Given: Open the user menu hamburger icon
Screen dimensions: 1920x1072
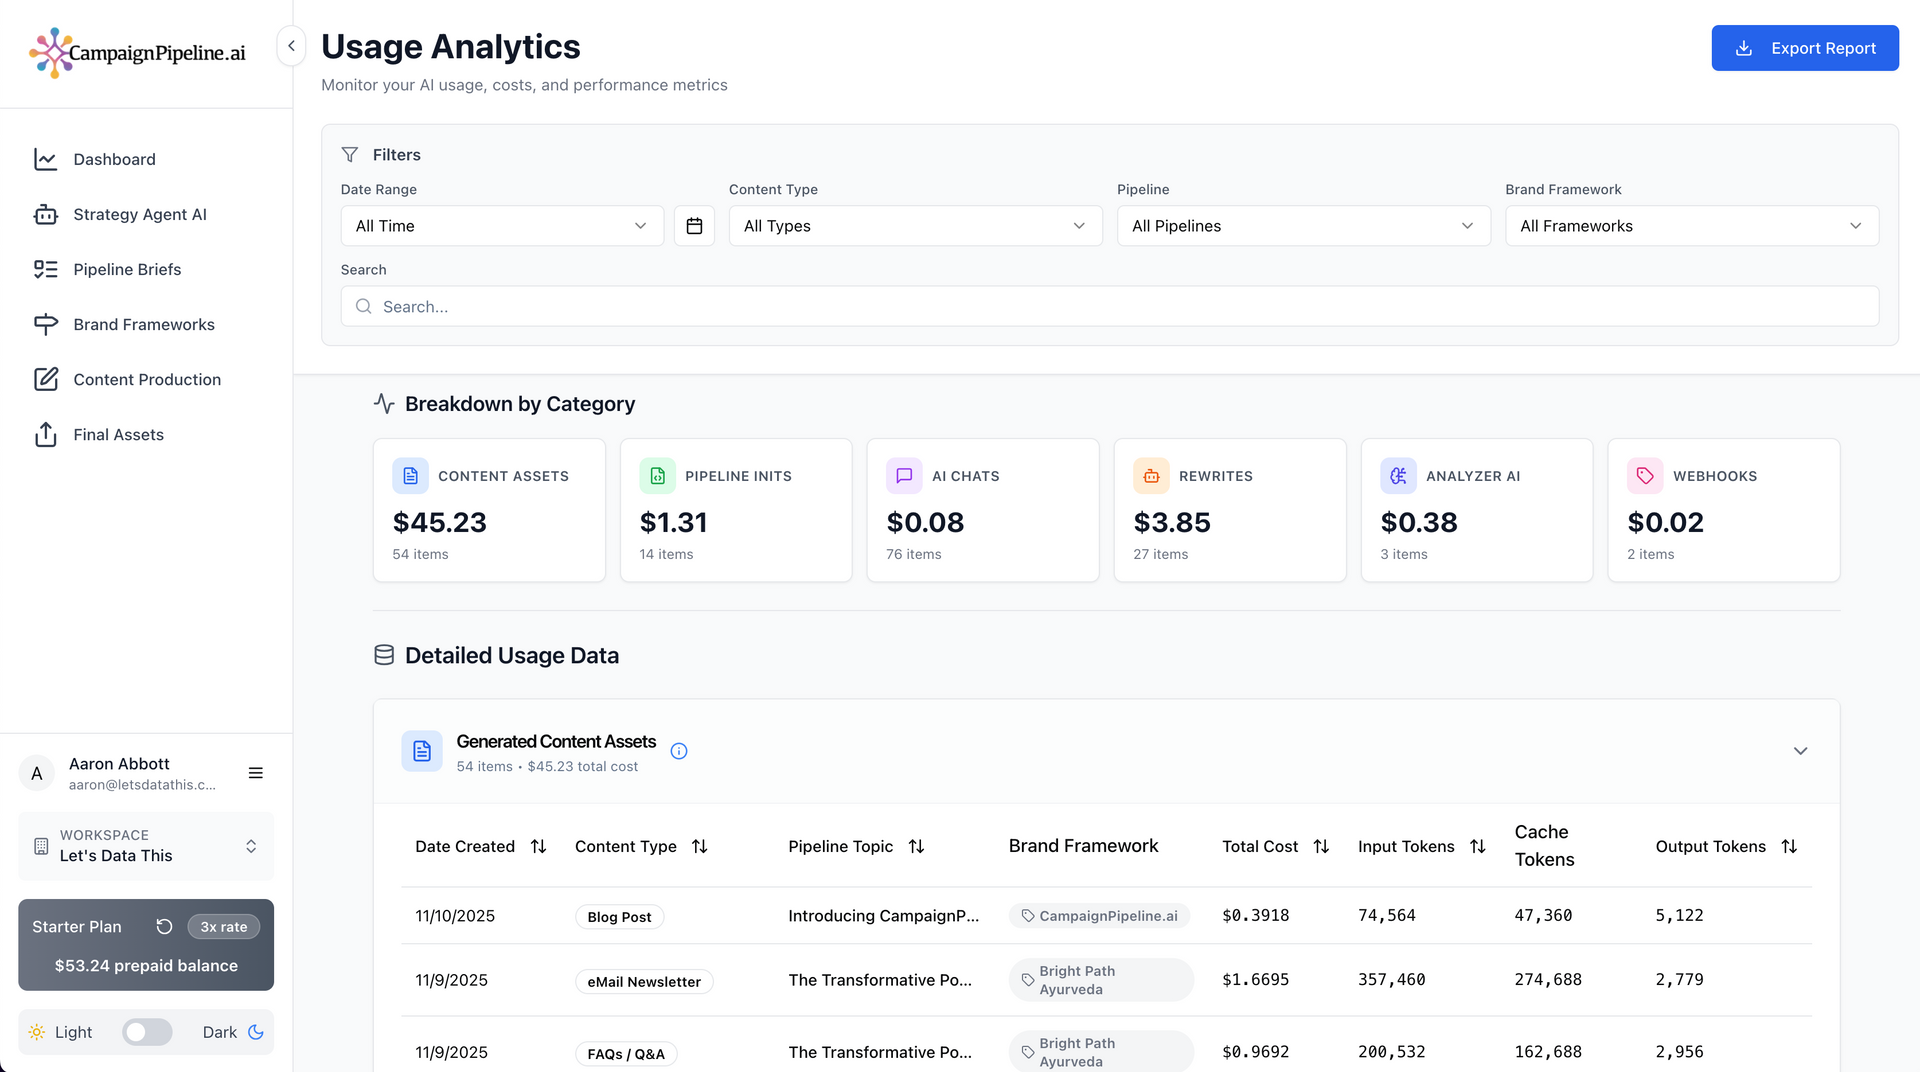Looking at the screenshot, I should point(256,773).
